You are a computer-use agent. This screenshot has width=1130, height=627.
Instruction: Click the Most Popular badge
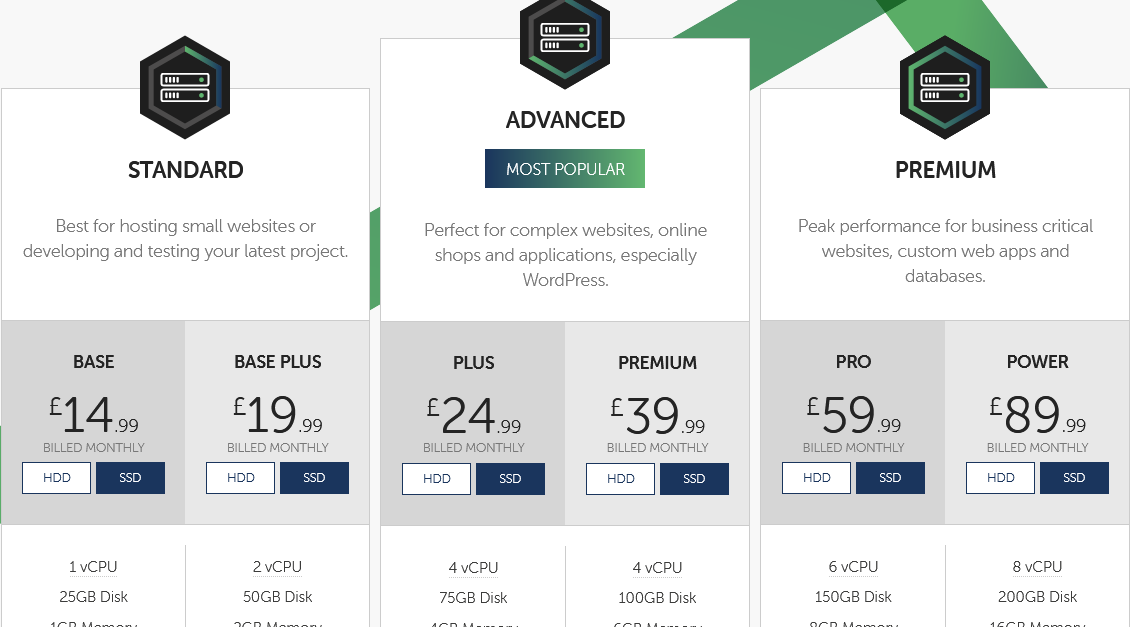point(565,169)
